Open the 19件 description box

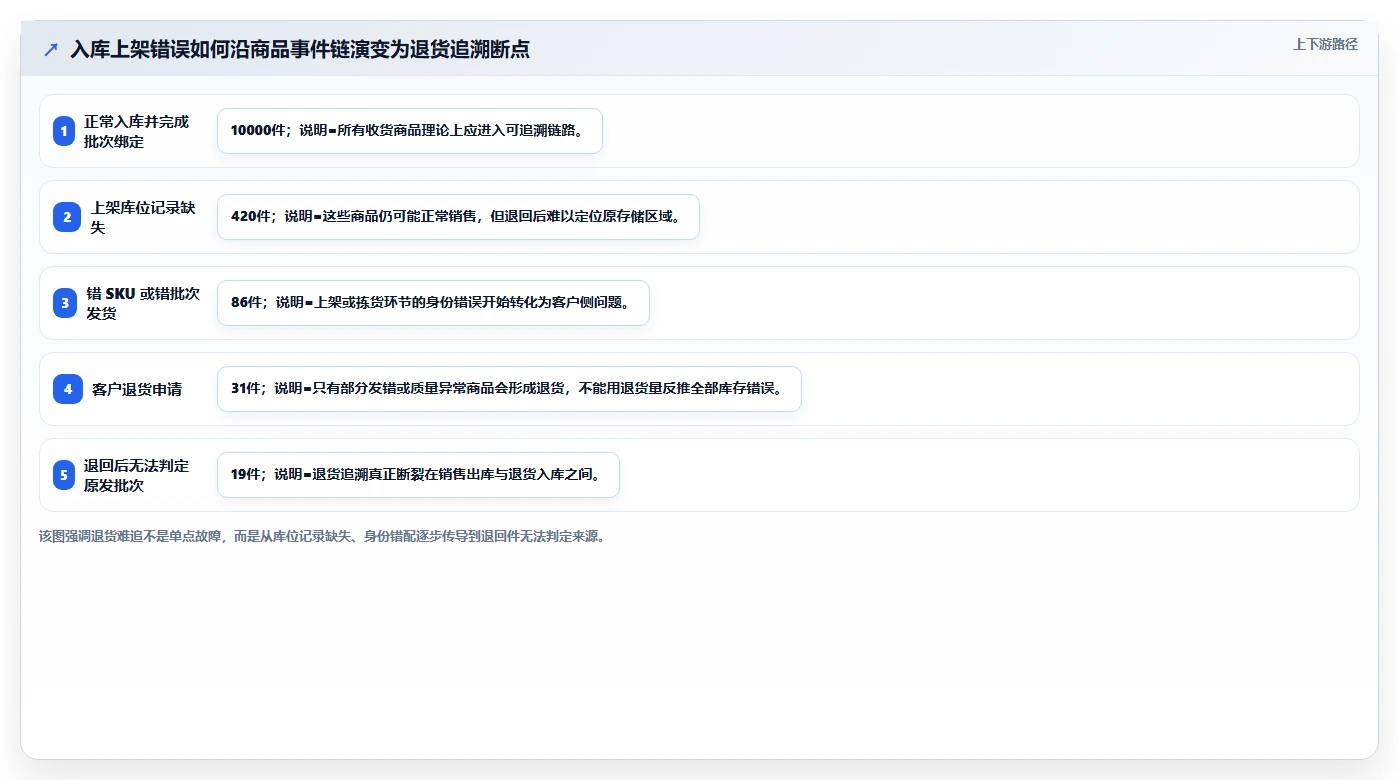418,475
